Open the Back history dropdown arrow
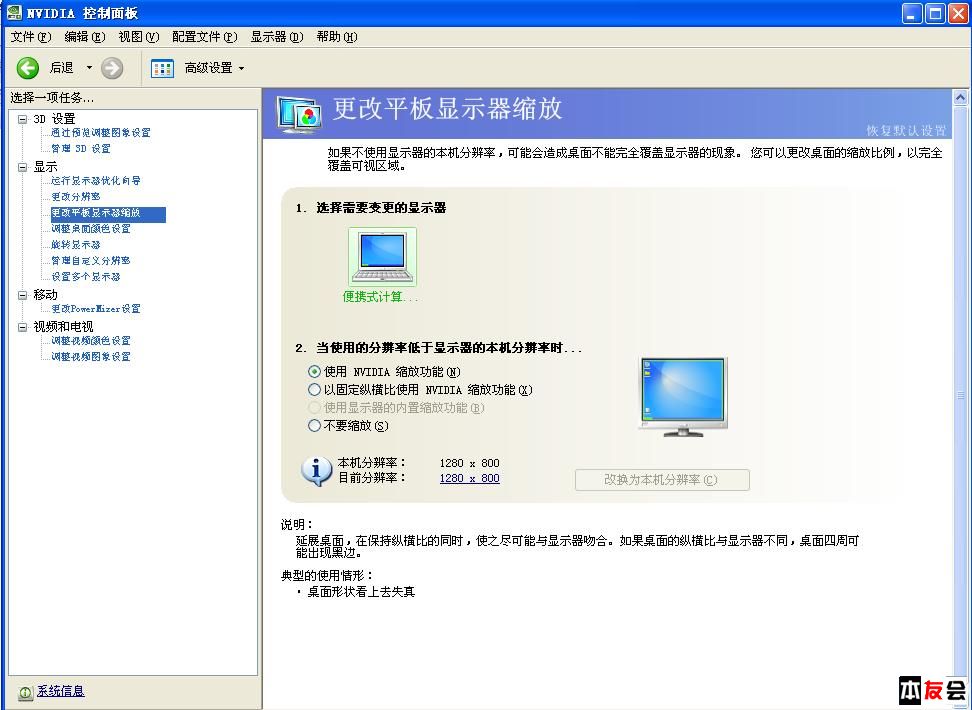This screenshot has height=710, width=972. 89,68
